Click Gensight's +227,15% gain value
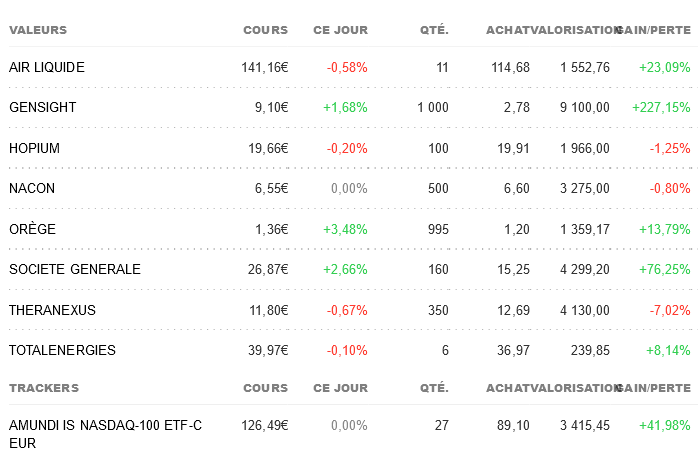The height and width of the screenshot is (453, 698). tap(661, 107)
